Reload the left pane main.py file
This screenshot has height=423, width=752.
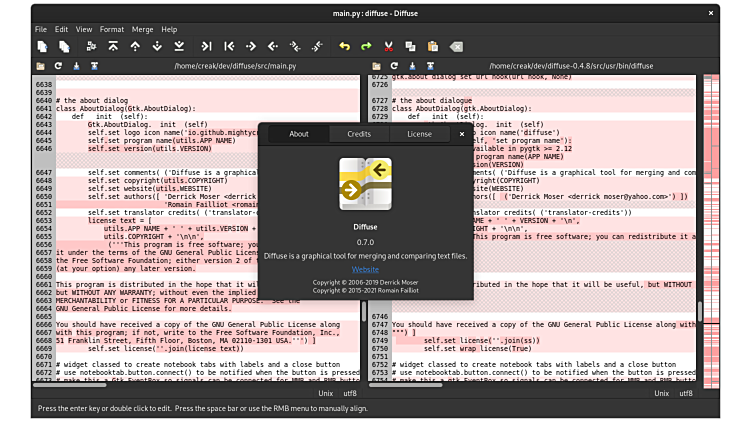[x=58, y=66]
